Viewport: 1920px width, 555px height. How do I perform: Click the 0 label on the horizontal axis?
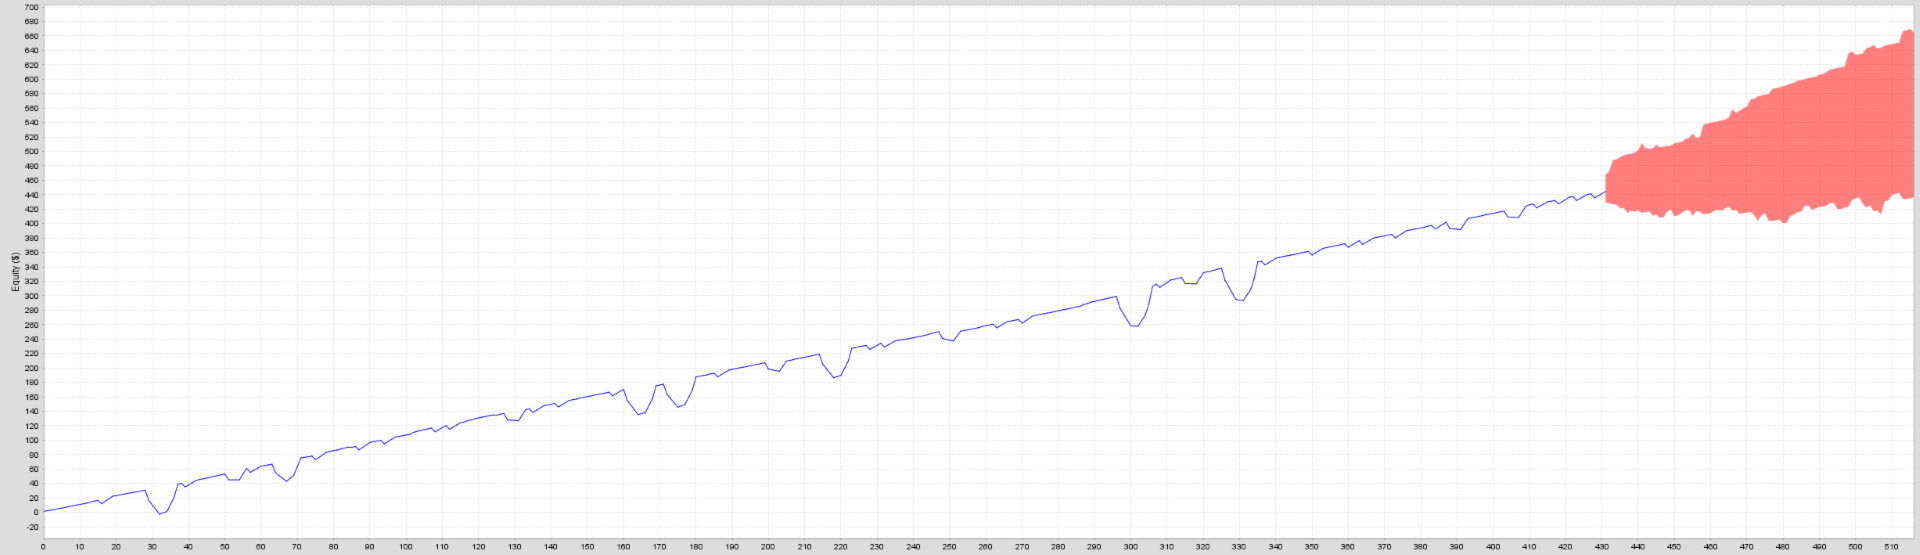(x=43, y=547)
